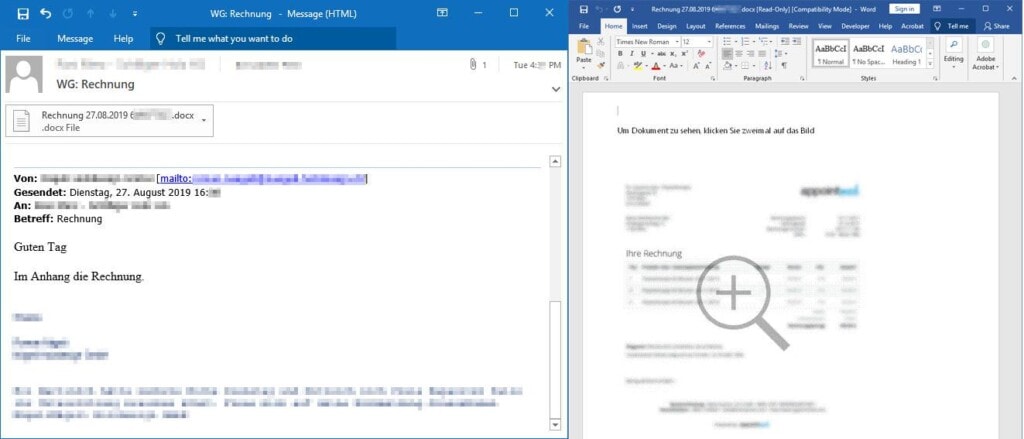This screenshot has height=439, width=1024.
Task: Decrease paragraph indent
Action: 784,41
